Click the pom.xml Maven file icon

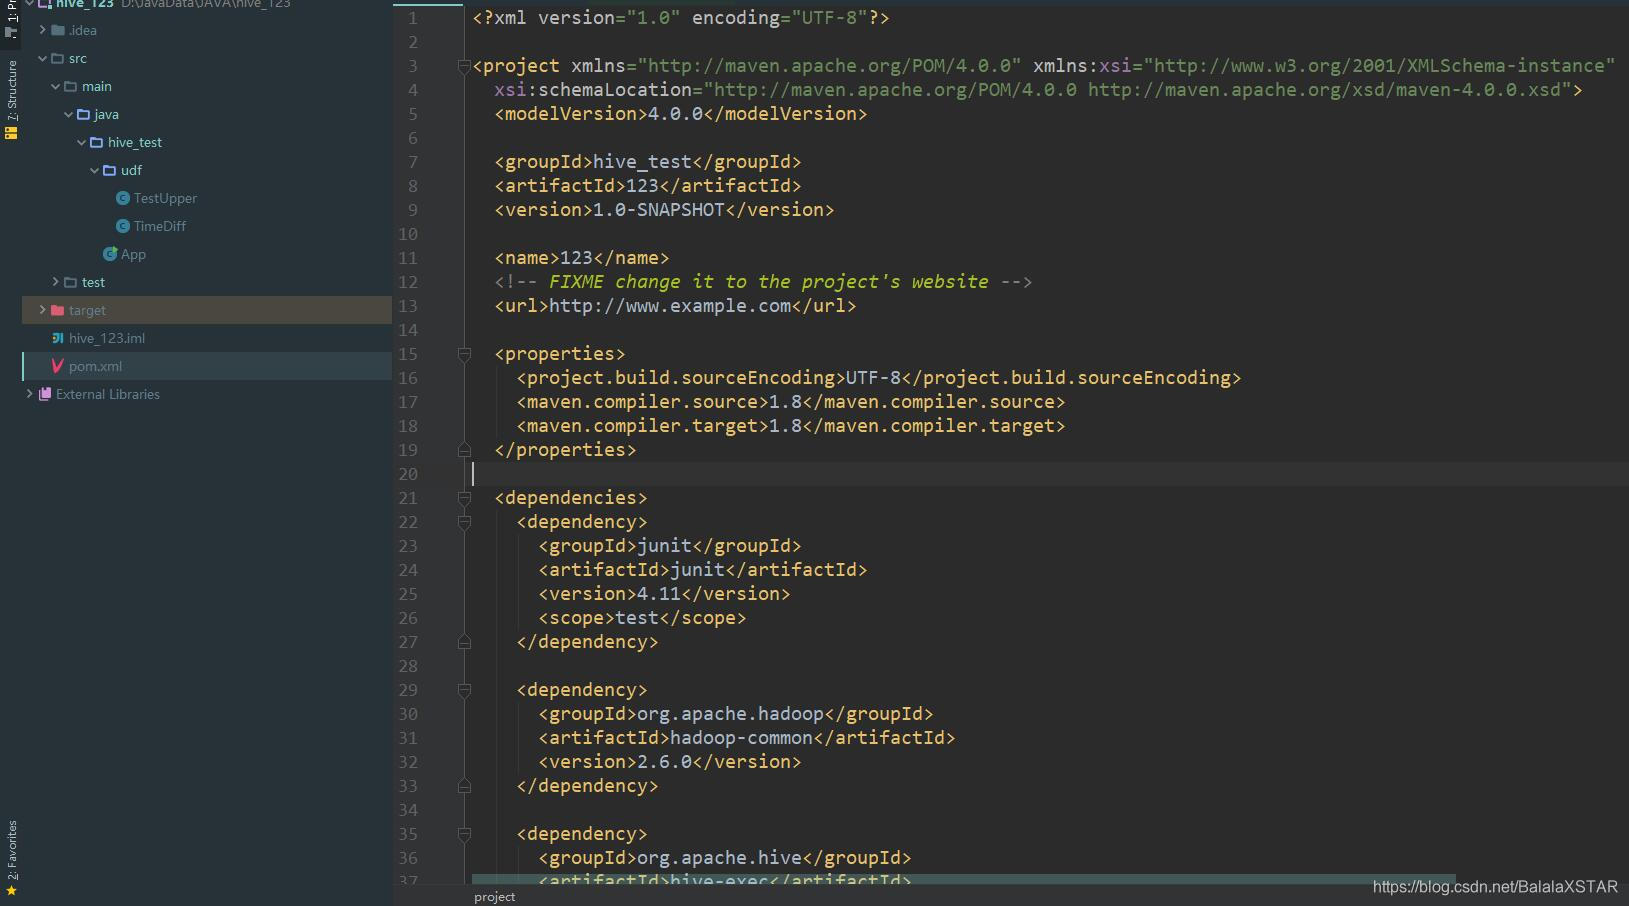coord(58,366)
